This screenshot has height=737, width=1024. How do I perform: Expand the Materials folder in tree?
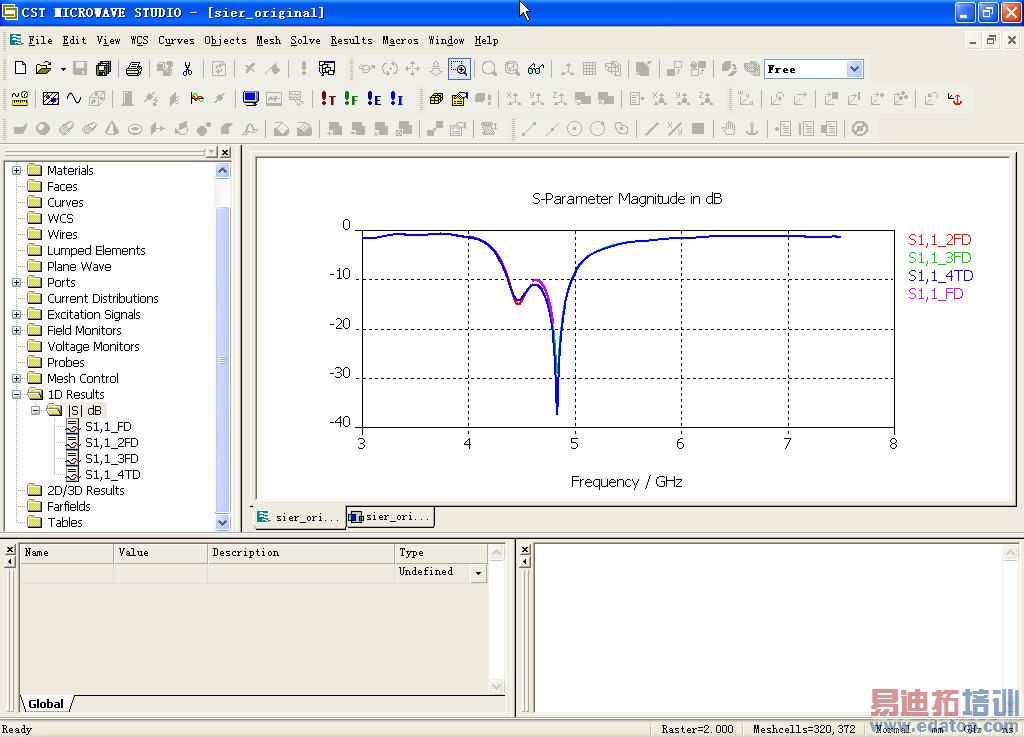16,171
